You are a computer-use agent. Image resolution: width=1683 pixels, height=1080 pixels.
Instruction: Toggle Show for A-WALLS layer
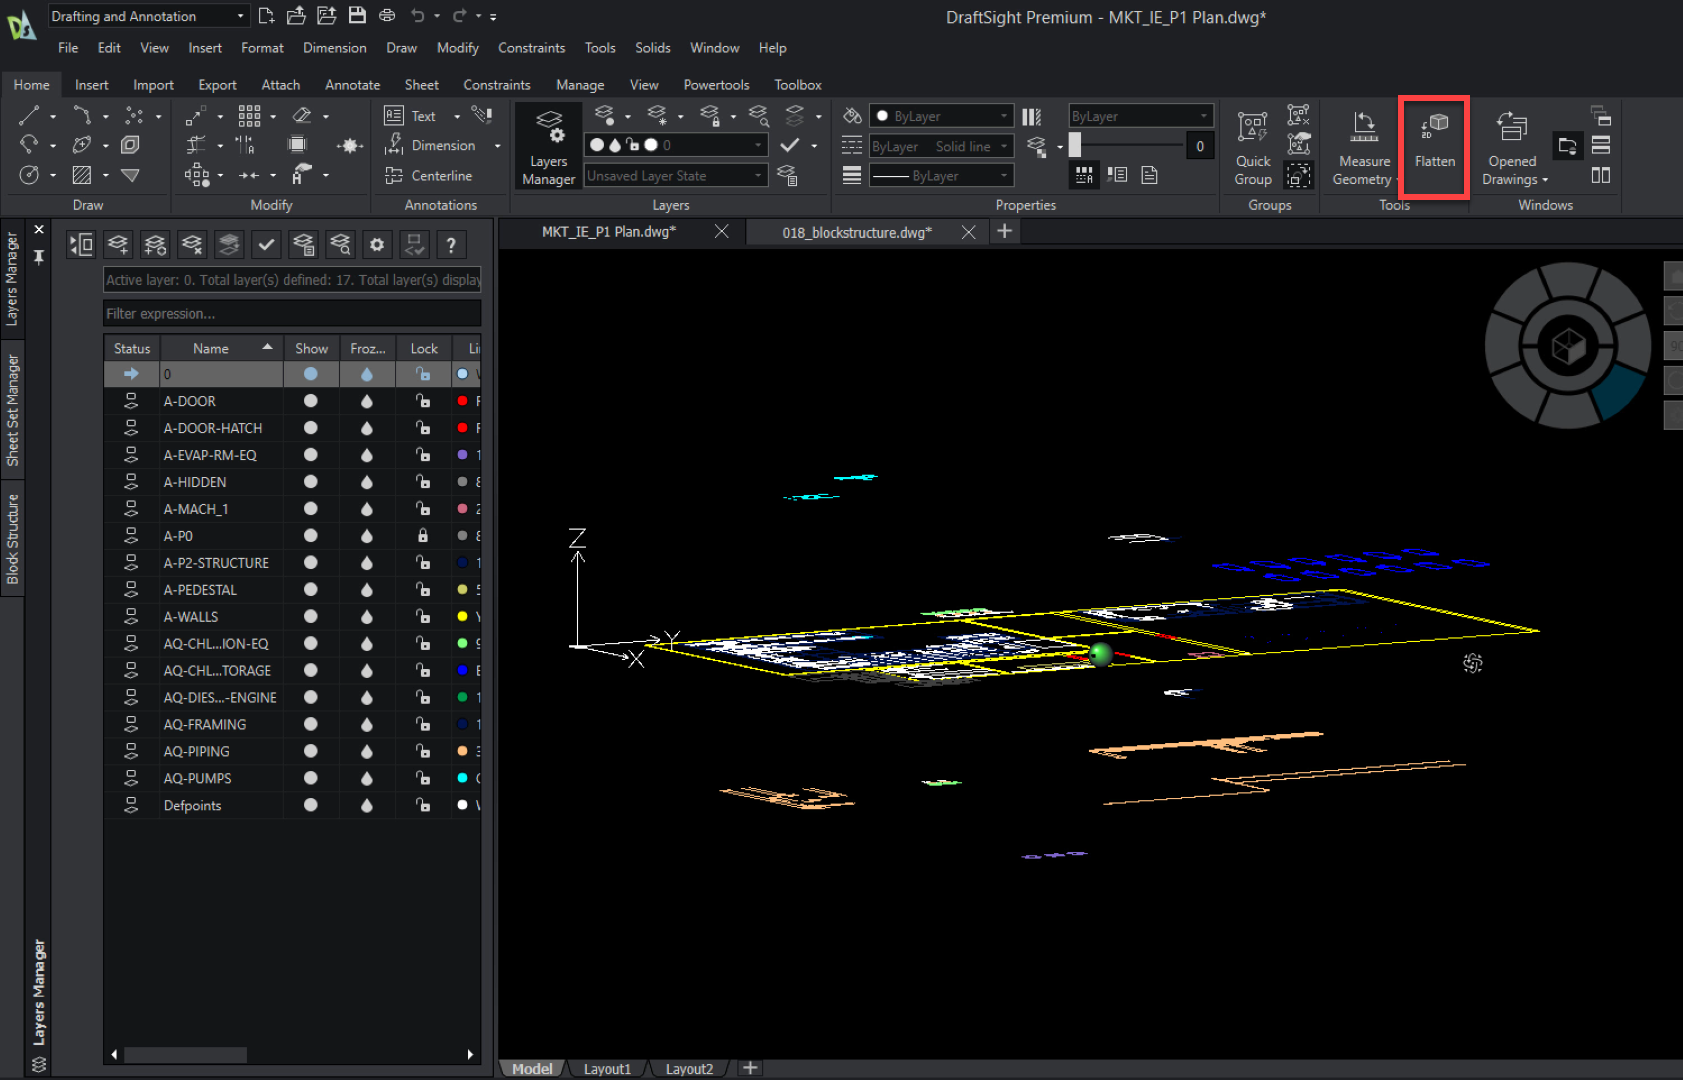pyautogui.click(x=311, y=616)
